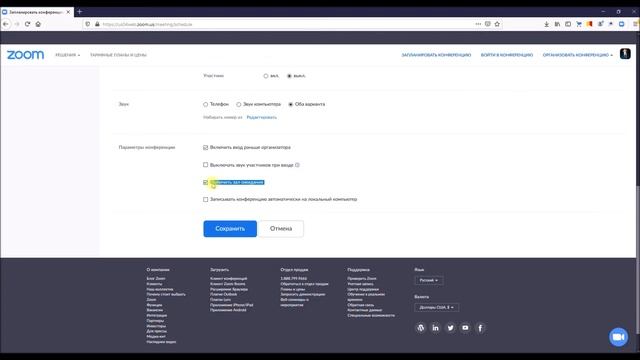Choose 'Звук компьютера' audio option

pyautogui.click(x=238, y=104)
